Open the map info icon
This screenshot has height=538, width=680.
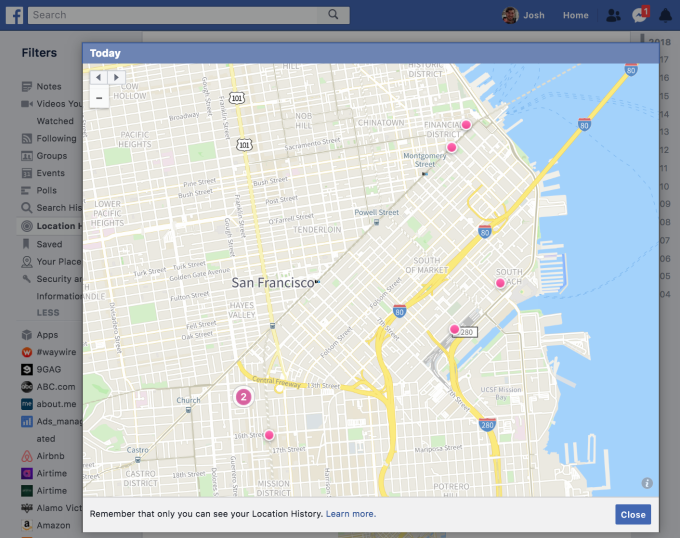click(x=647, y=483)
